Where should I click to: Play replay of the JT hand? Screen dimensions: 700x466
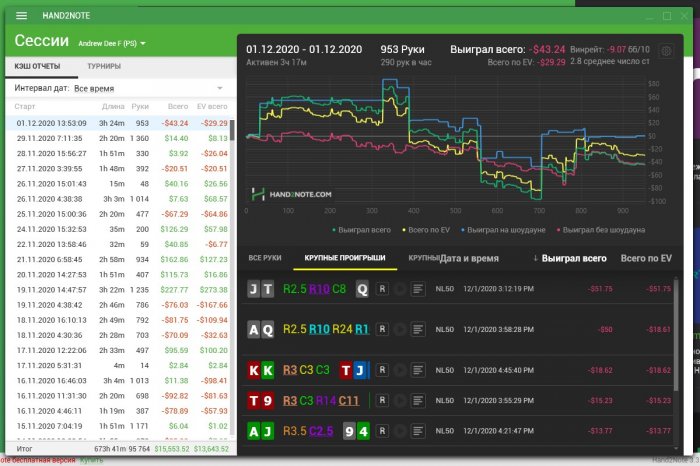point(400,289)
